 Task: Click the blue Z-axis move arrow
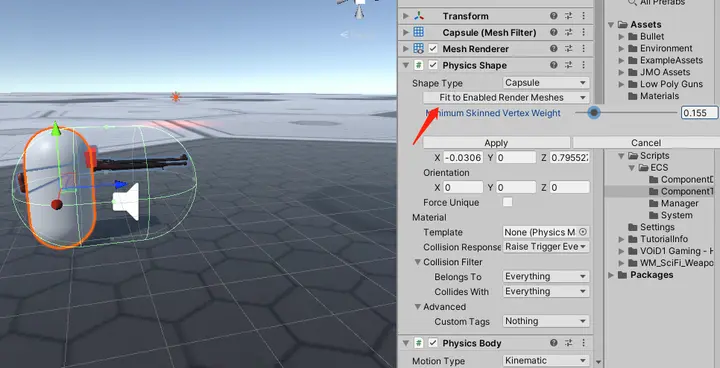[x=120, y=184]
